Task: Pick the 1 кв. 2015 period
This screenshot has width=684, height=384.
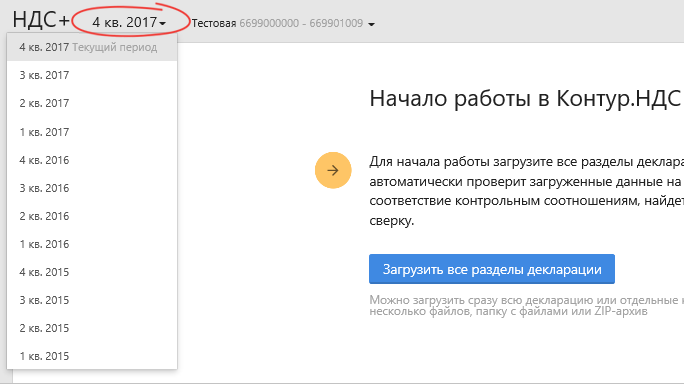Action: [x=92, y=356]
